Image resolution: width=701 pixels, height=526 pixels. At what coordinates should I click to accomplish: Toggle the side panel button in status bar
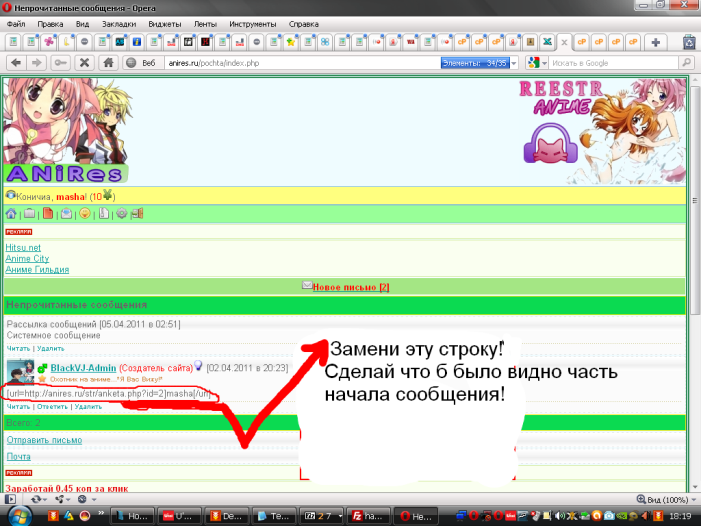(x=10, y=499)
